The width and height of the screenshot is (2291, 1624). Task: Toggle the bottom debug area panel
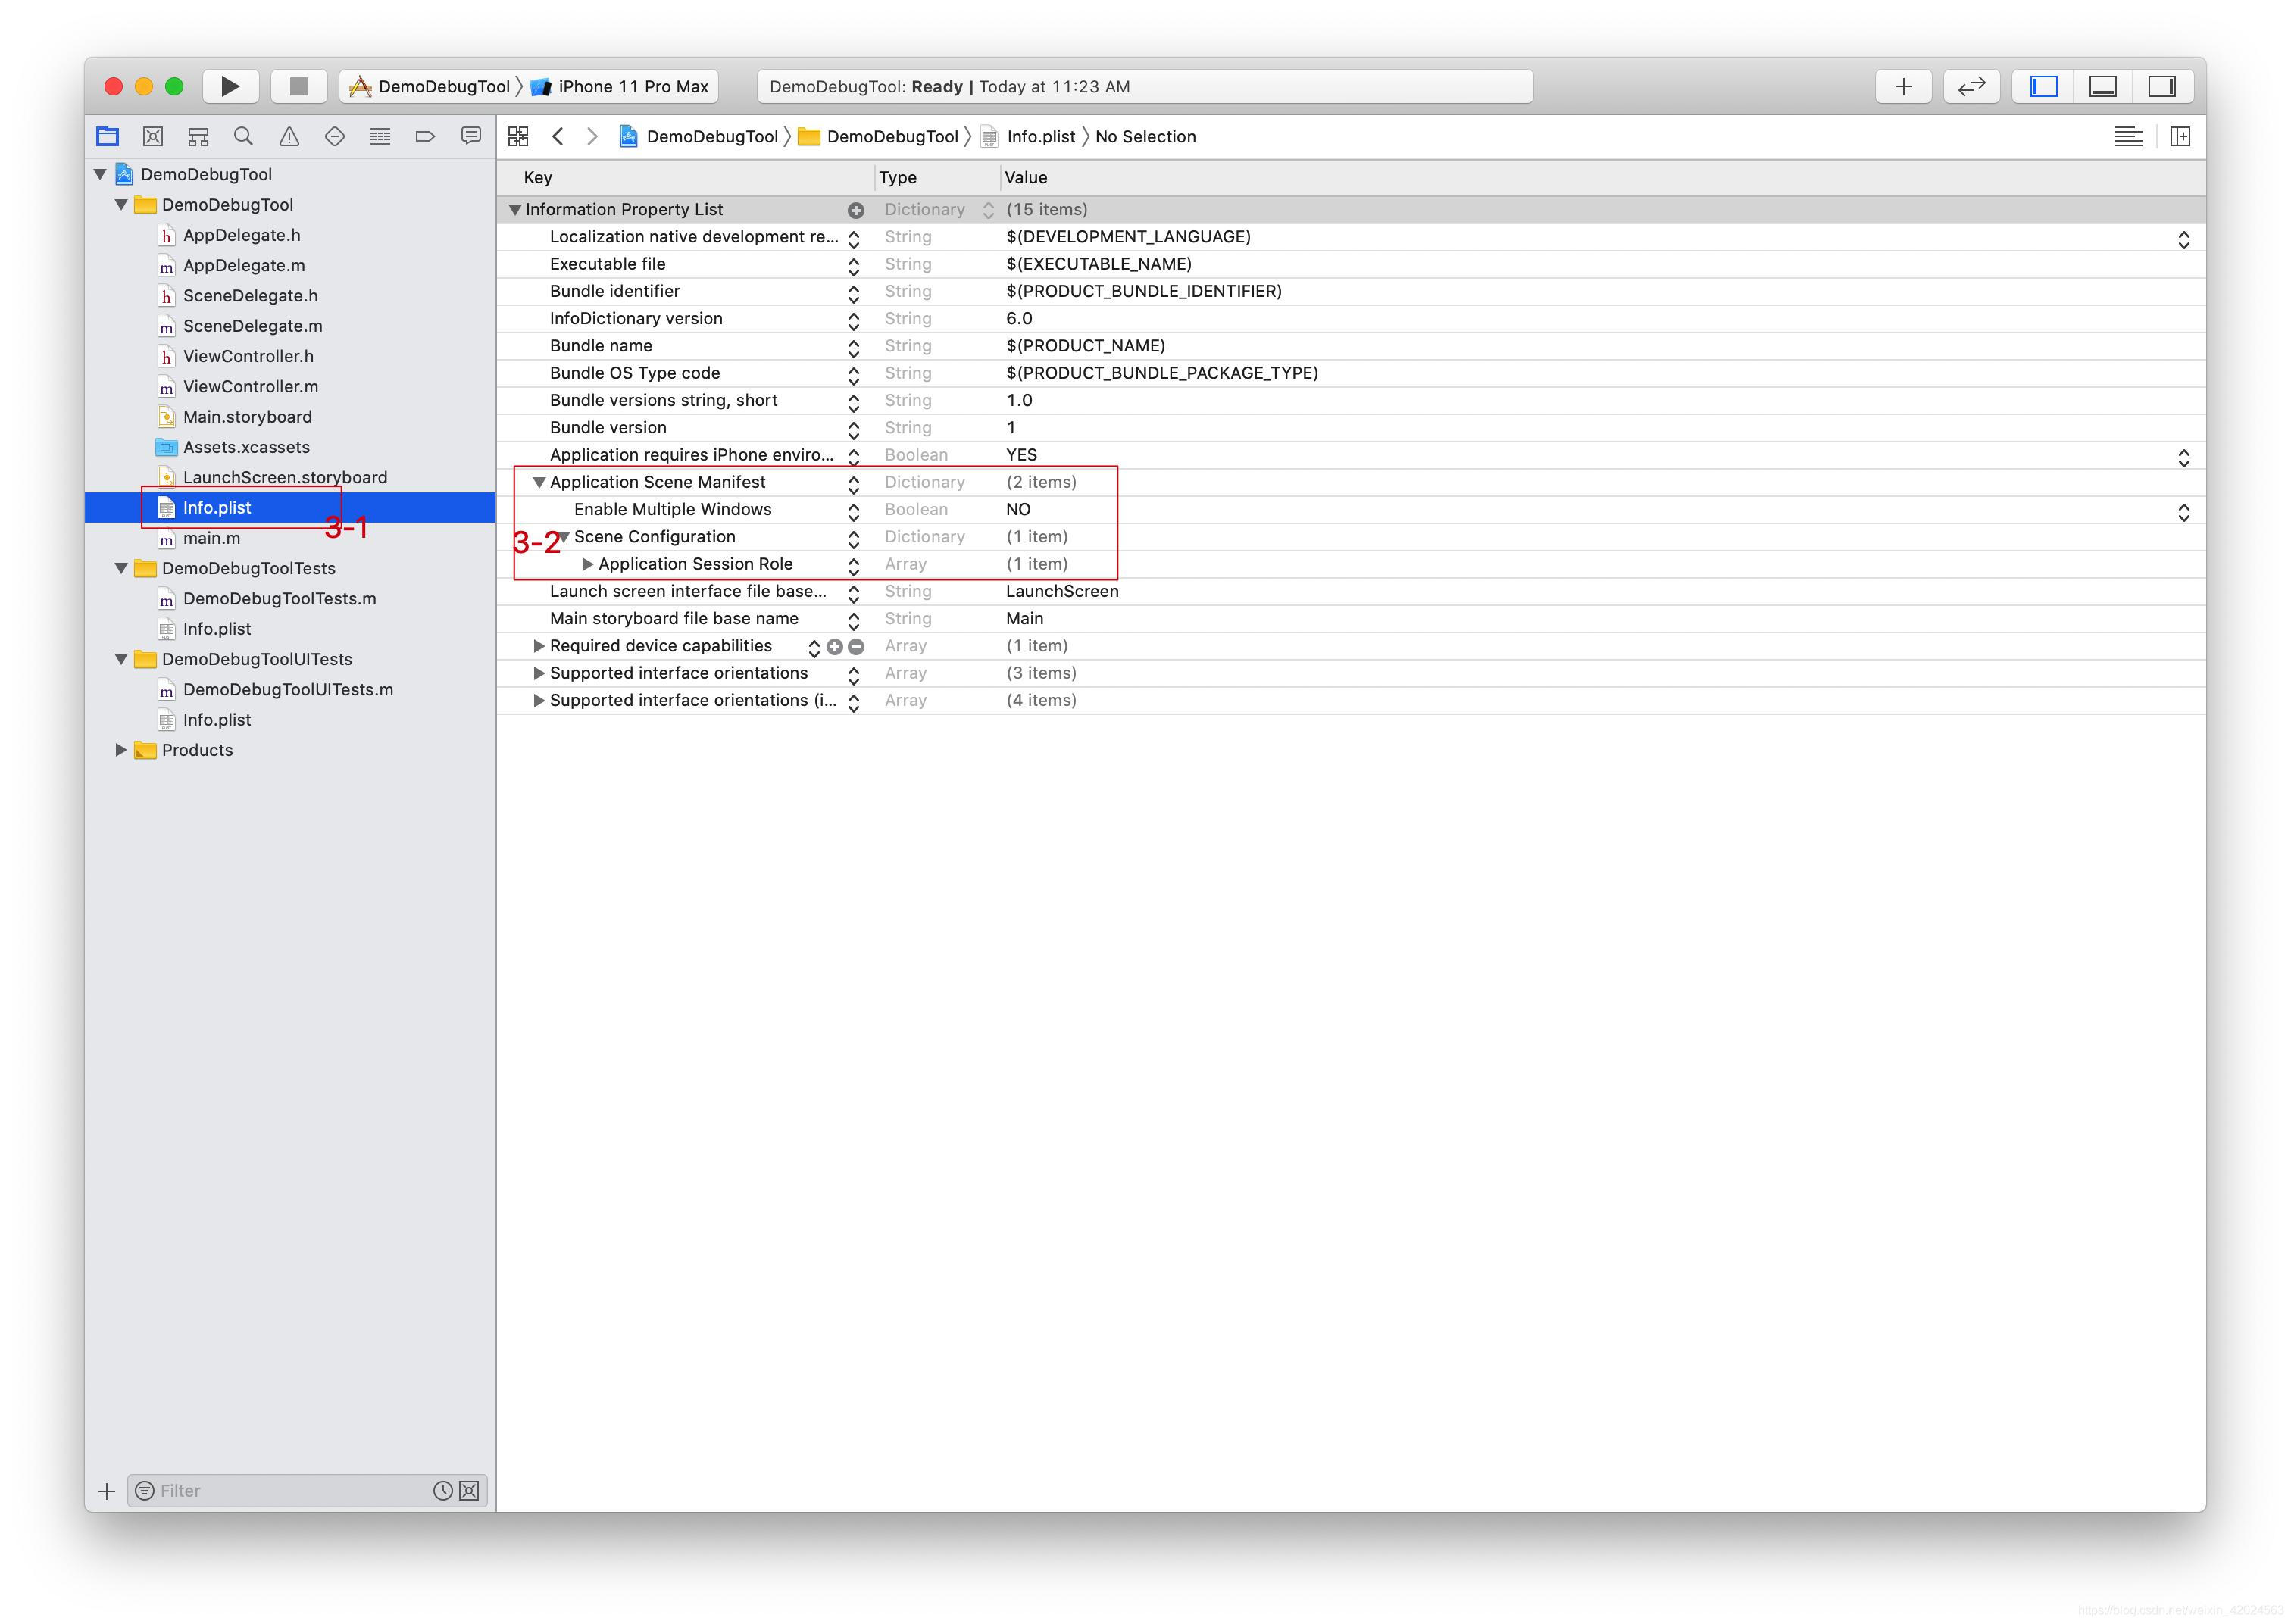[2102, 86]
